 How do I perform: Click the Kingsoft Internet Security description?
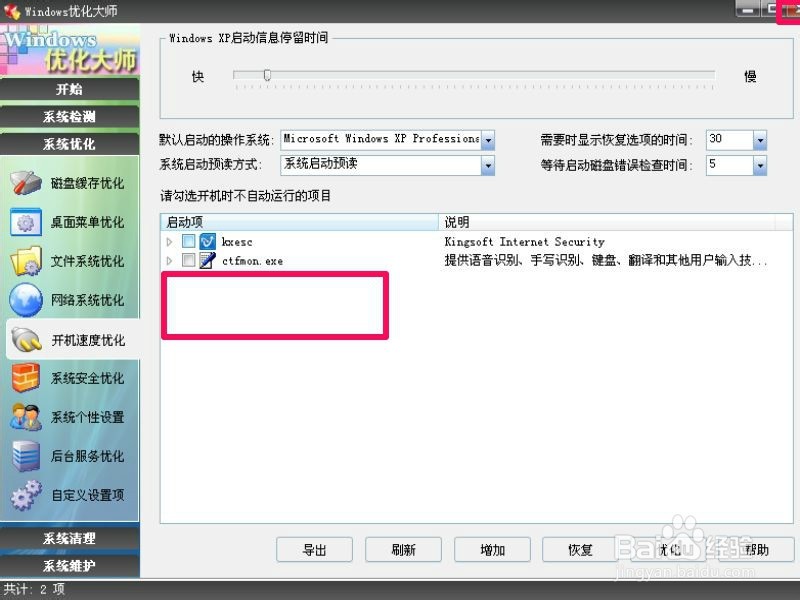pos(524,242)
